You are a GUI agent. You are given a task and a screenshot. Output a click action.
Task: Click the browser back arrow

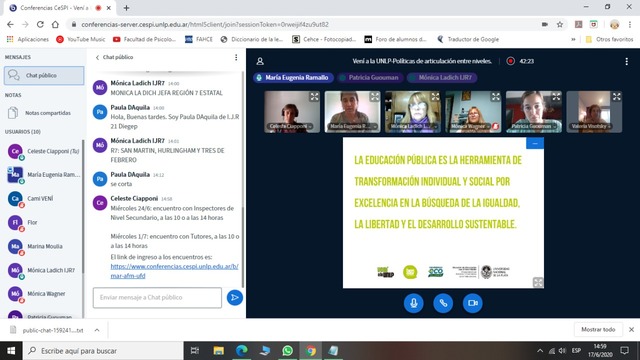pos(10,24)
